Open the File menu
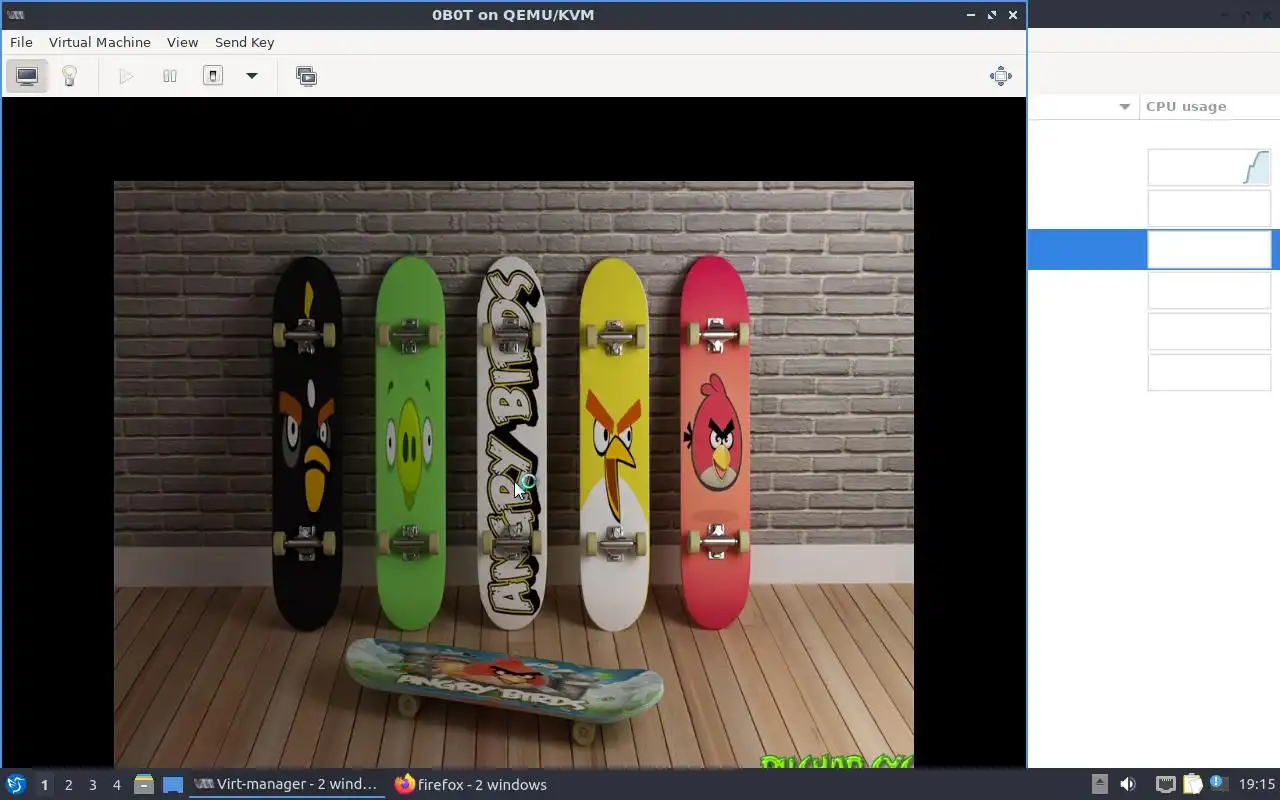Image resolution: width=1280 pixels, height=800 pixels. tap(21, 42)
